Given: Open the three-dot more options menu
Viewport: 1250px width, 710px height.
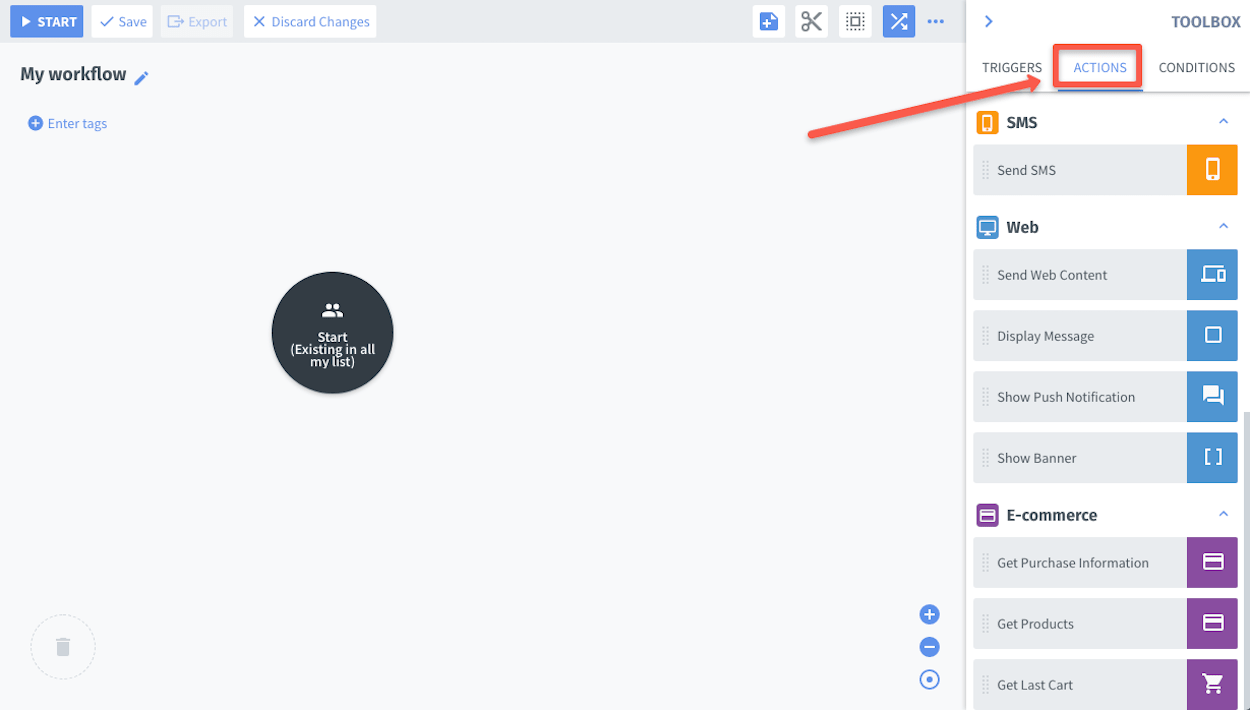Looking at the screenshot, I should (936, 21).
